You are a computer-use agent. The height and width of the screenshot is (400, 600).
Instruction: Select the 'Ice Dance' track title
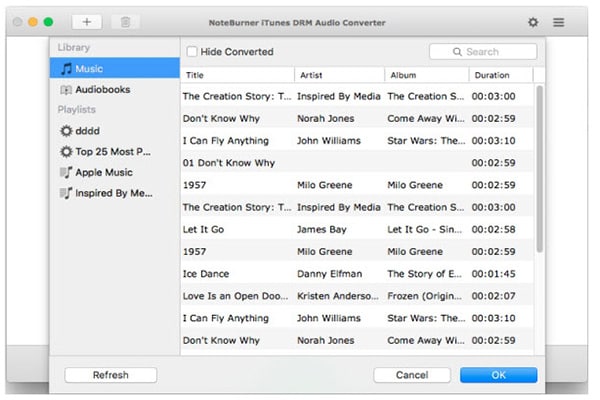(x=206, y=274)
